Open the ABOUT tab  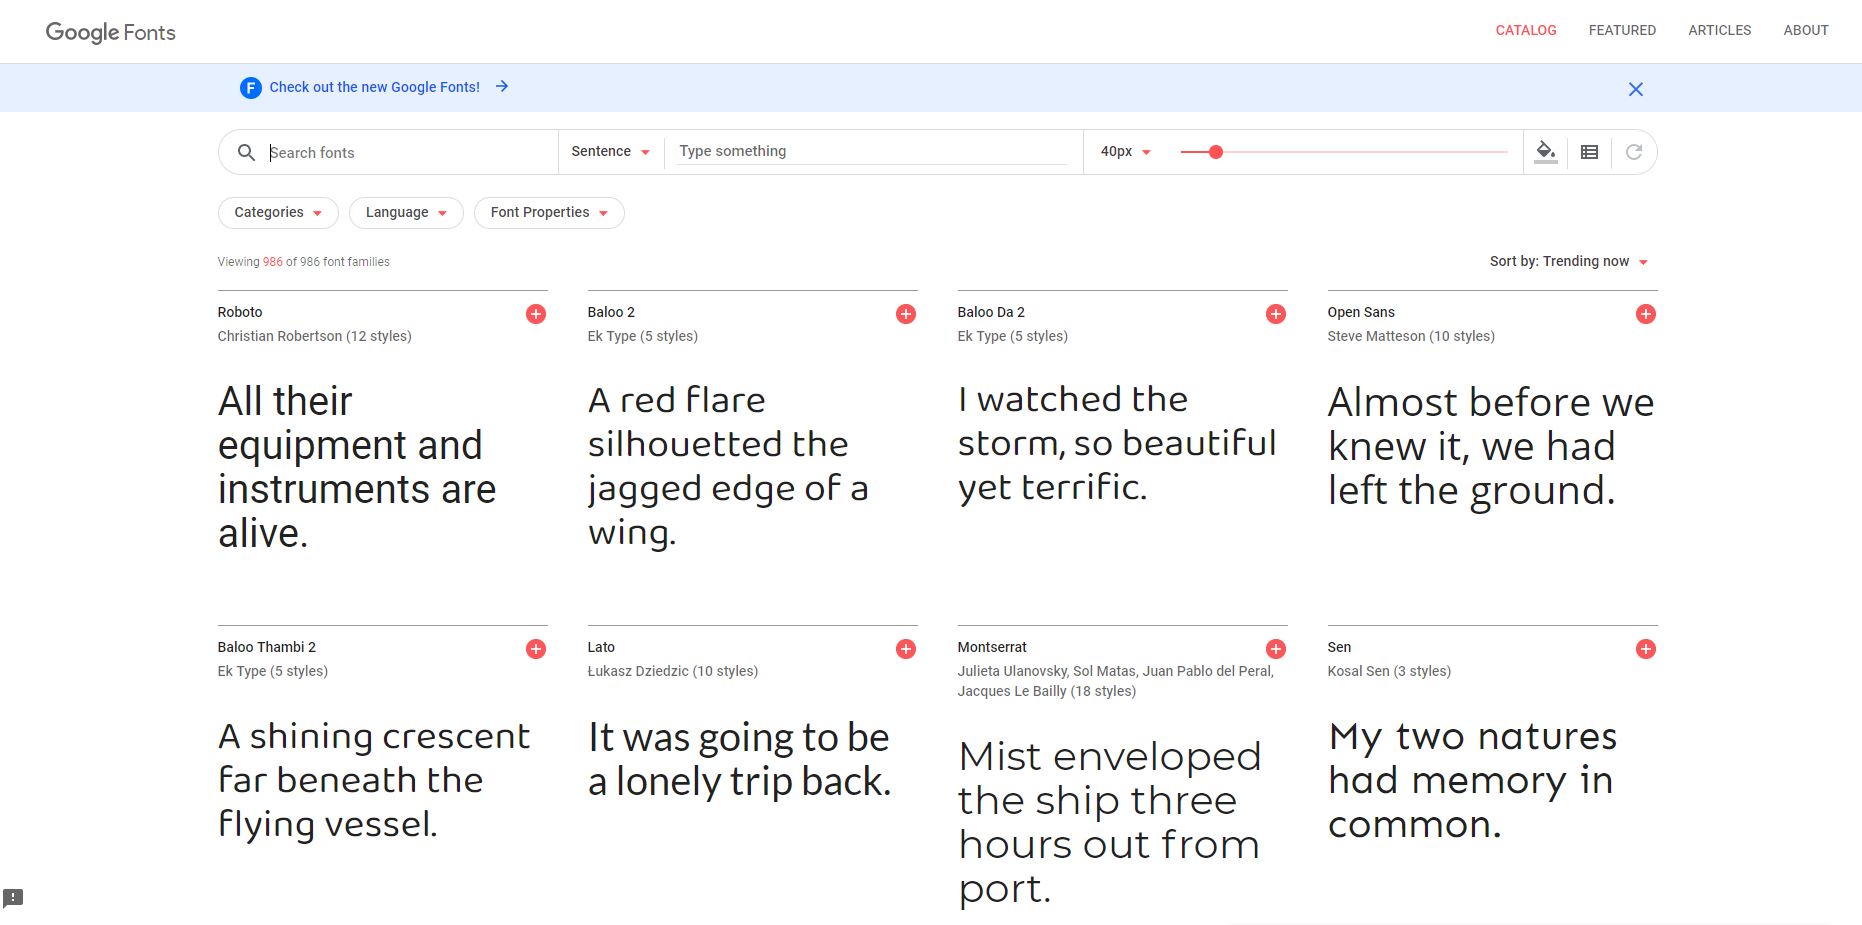(x=1806, y=30)
